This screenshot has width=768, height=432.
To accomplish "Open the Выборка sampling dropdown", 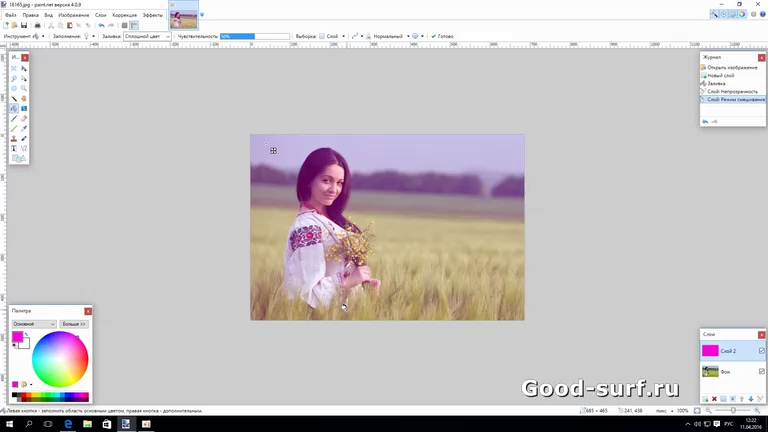I will pyautogui.click(x=332, y=36).
